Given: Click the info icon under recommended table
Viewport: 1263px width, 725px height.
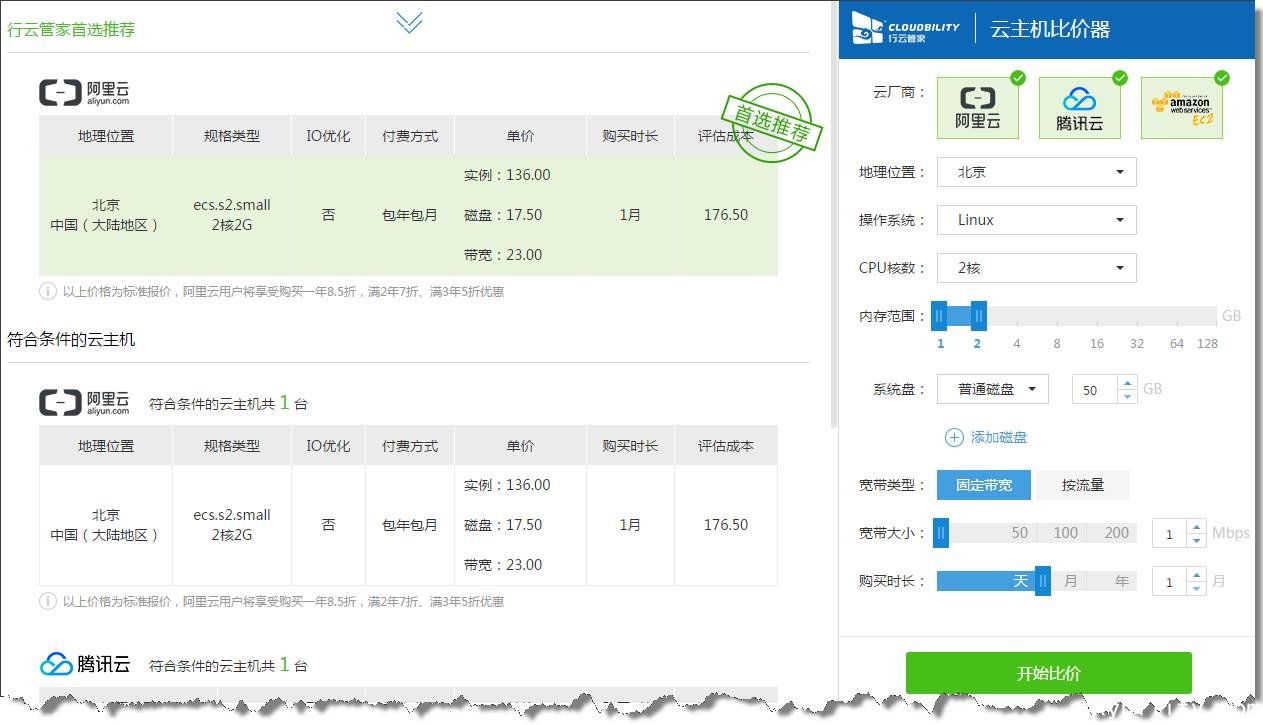Looking at the screenshot, I should [47, 292].
